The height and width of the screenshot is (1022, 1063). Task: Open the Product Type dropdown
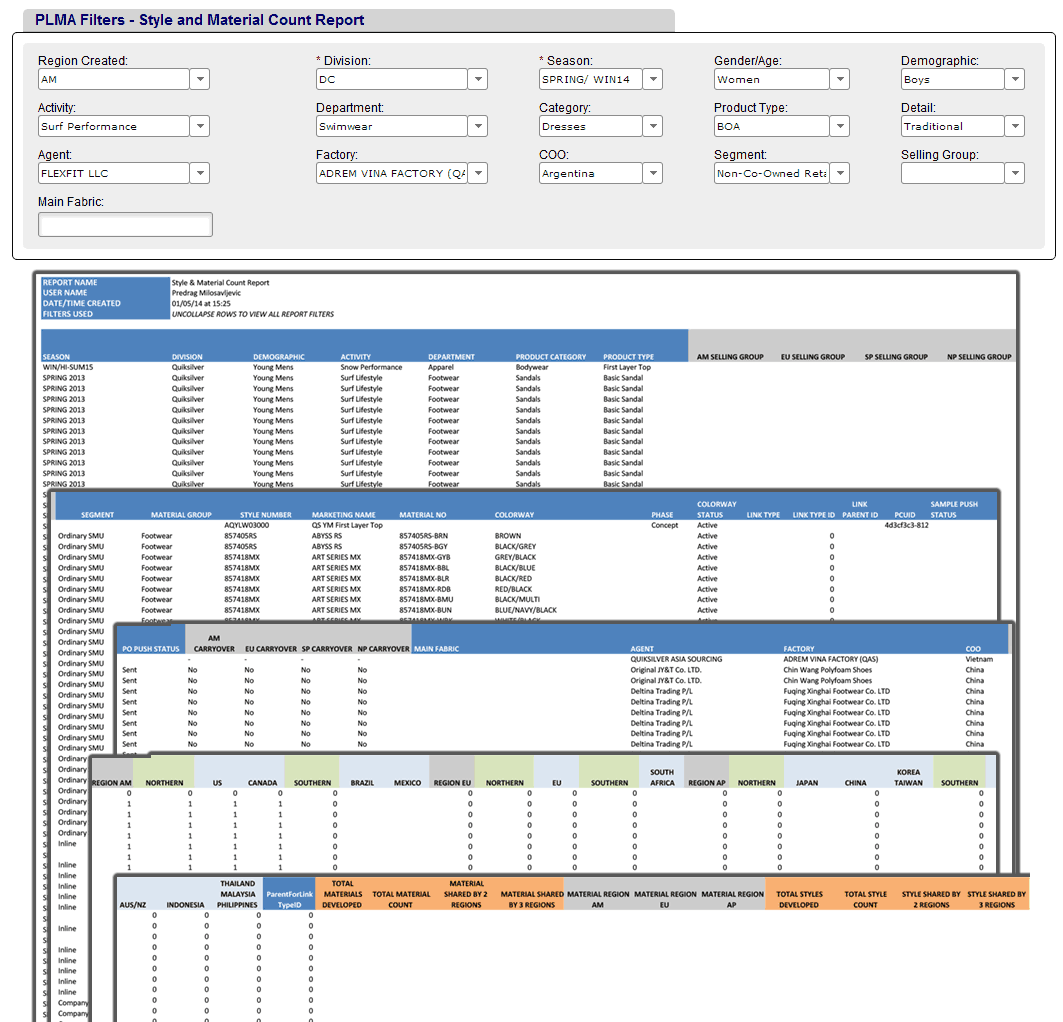click(x=839, y=126)
